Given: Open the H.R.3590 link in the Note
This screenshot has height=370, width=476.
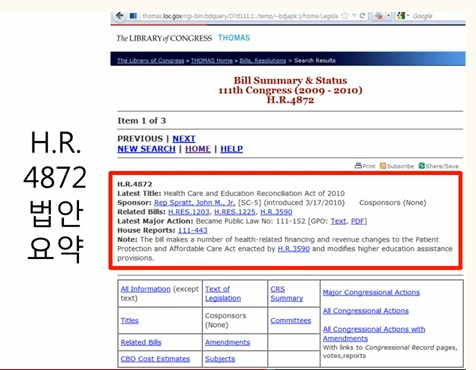Looking at the screenshot, I should [294, 249].
